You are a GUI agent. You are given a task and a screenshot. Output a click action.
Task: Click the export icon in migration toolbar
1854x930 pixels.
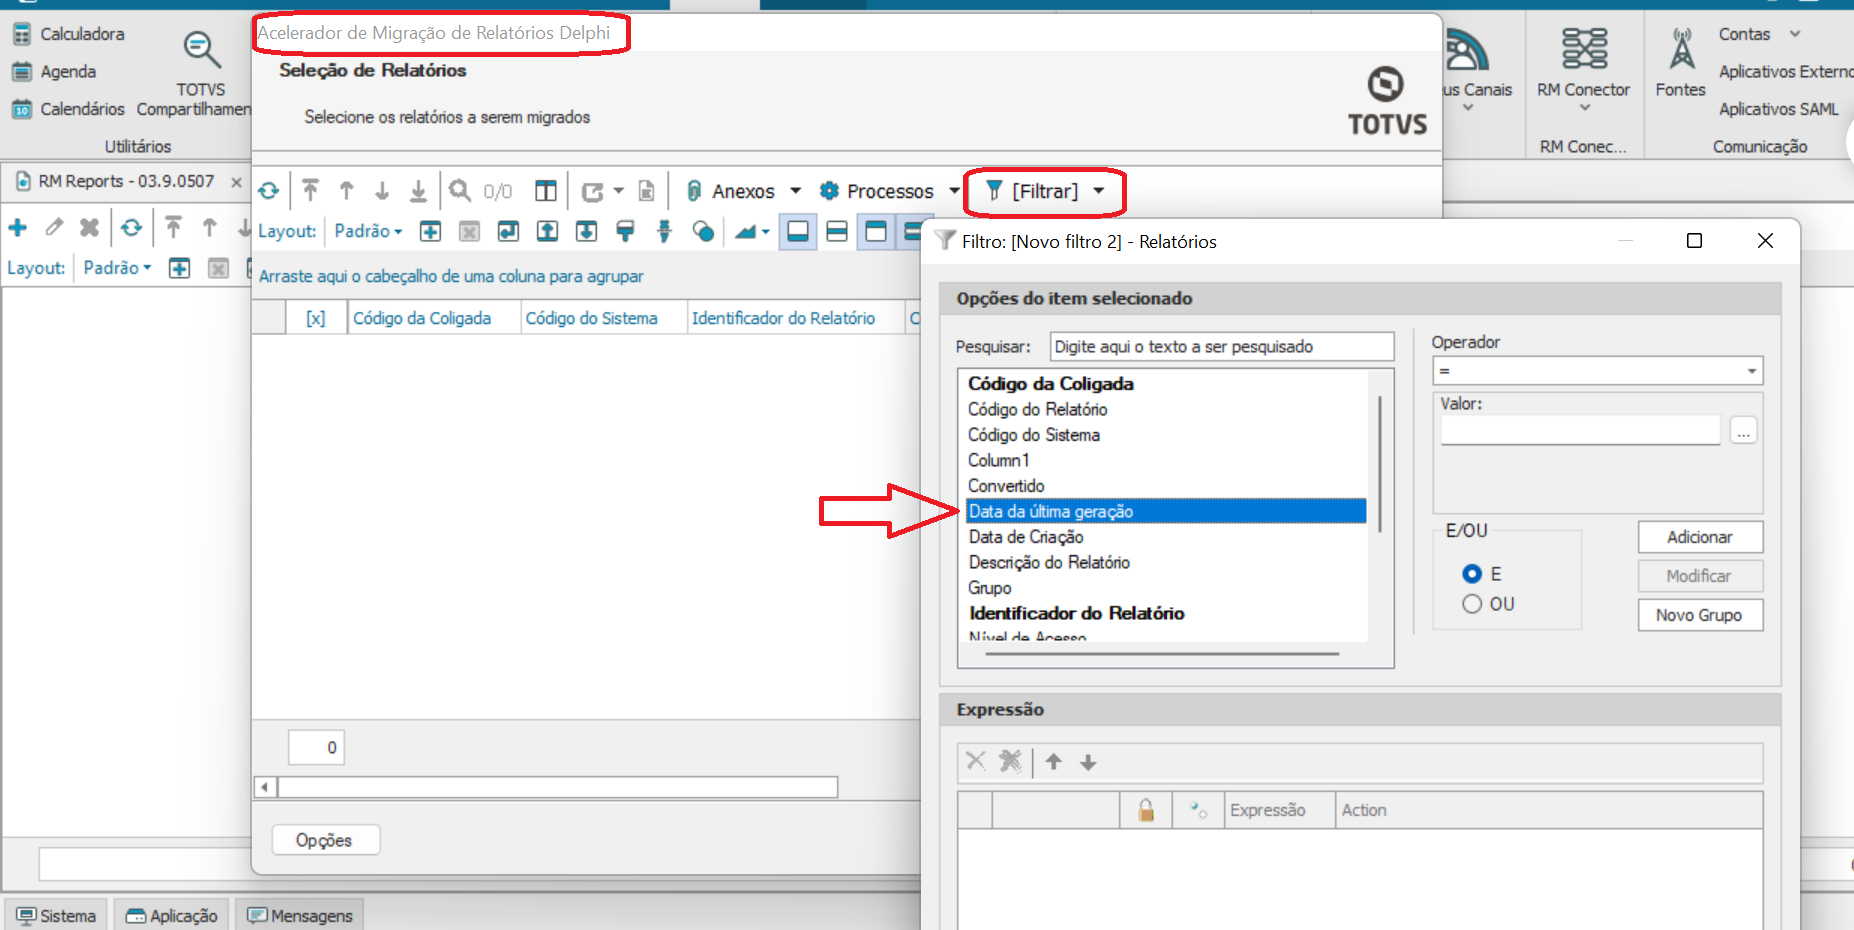593,192
